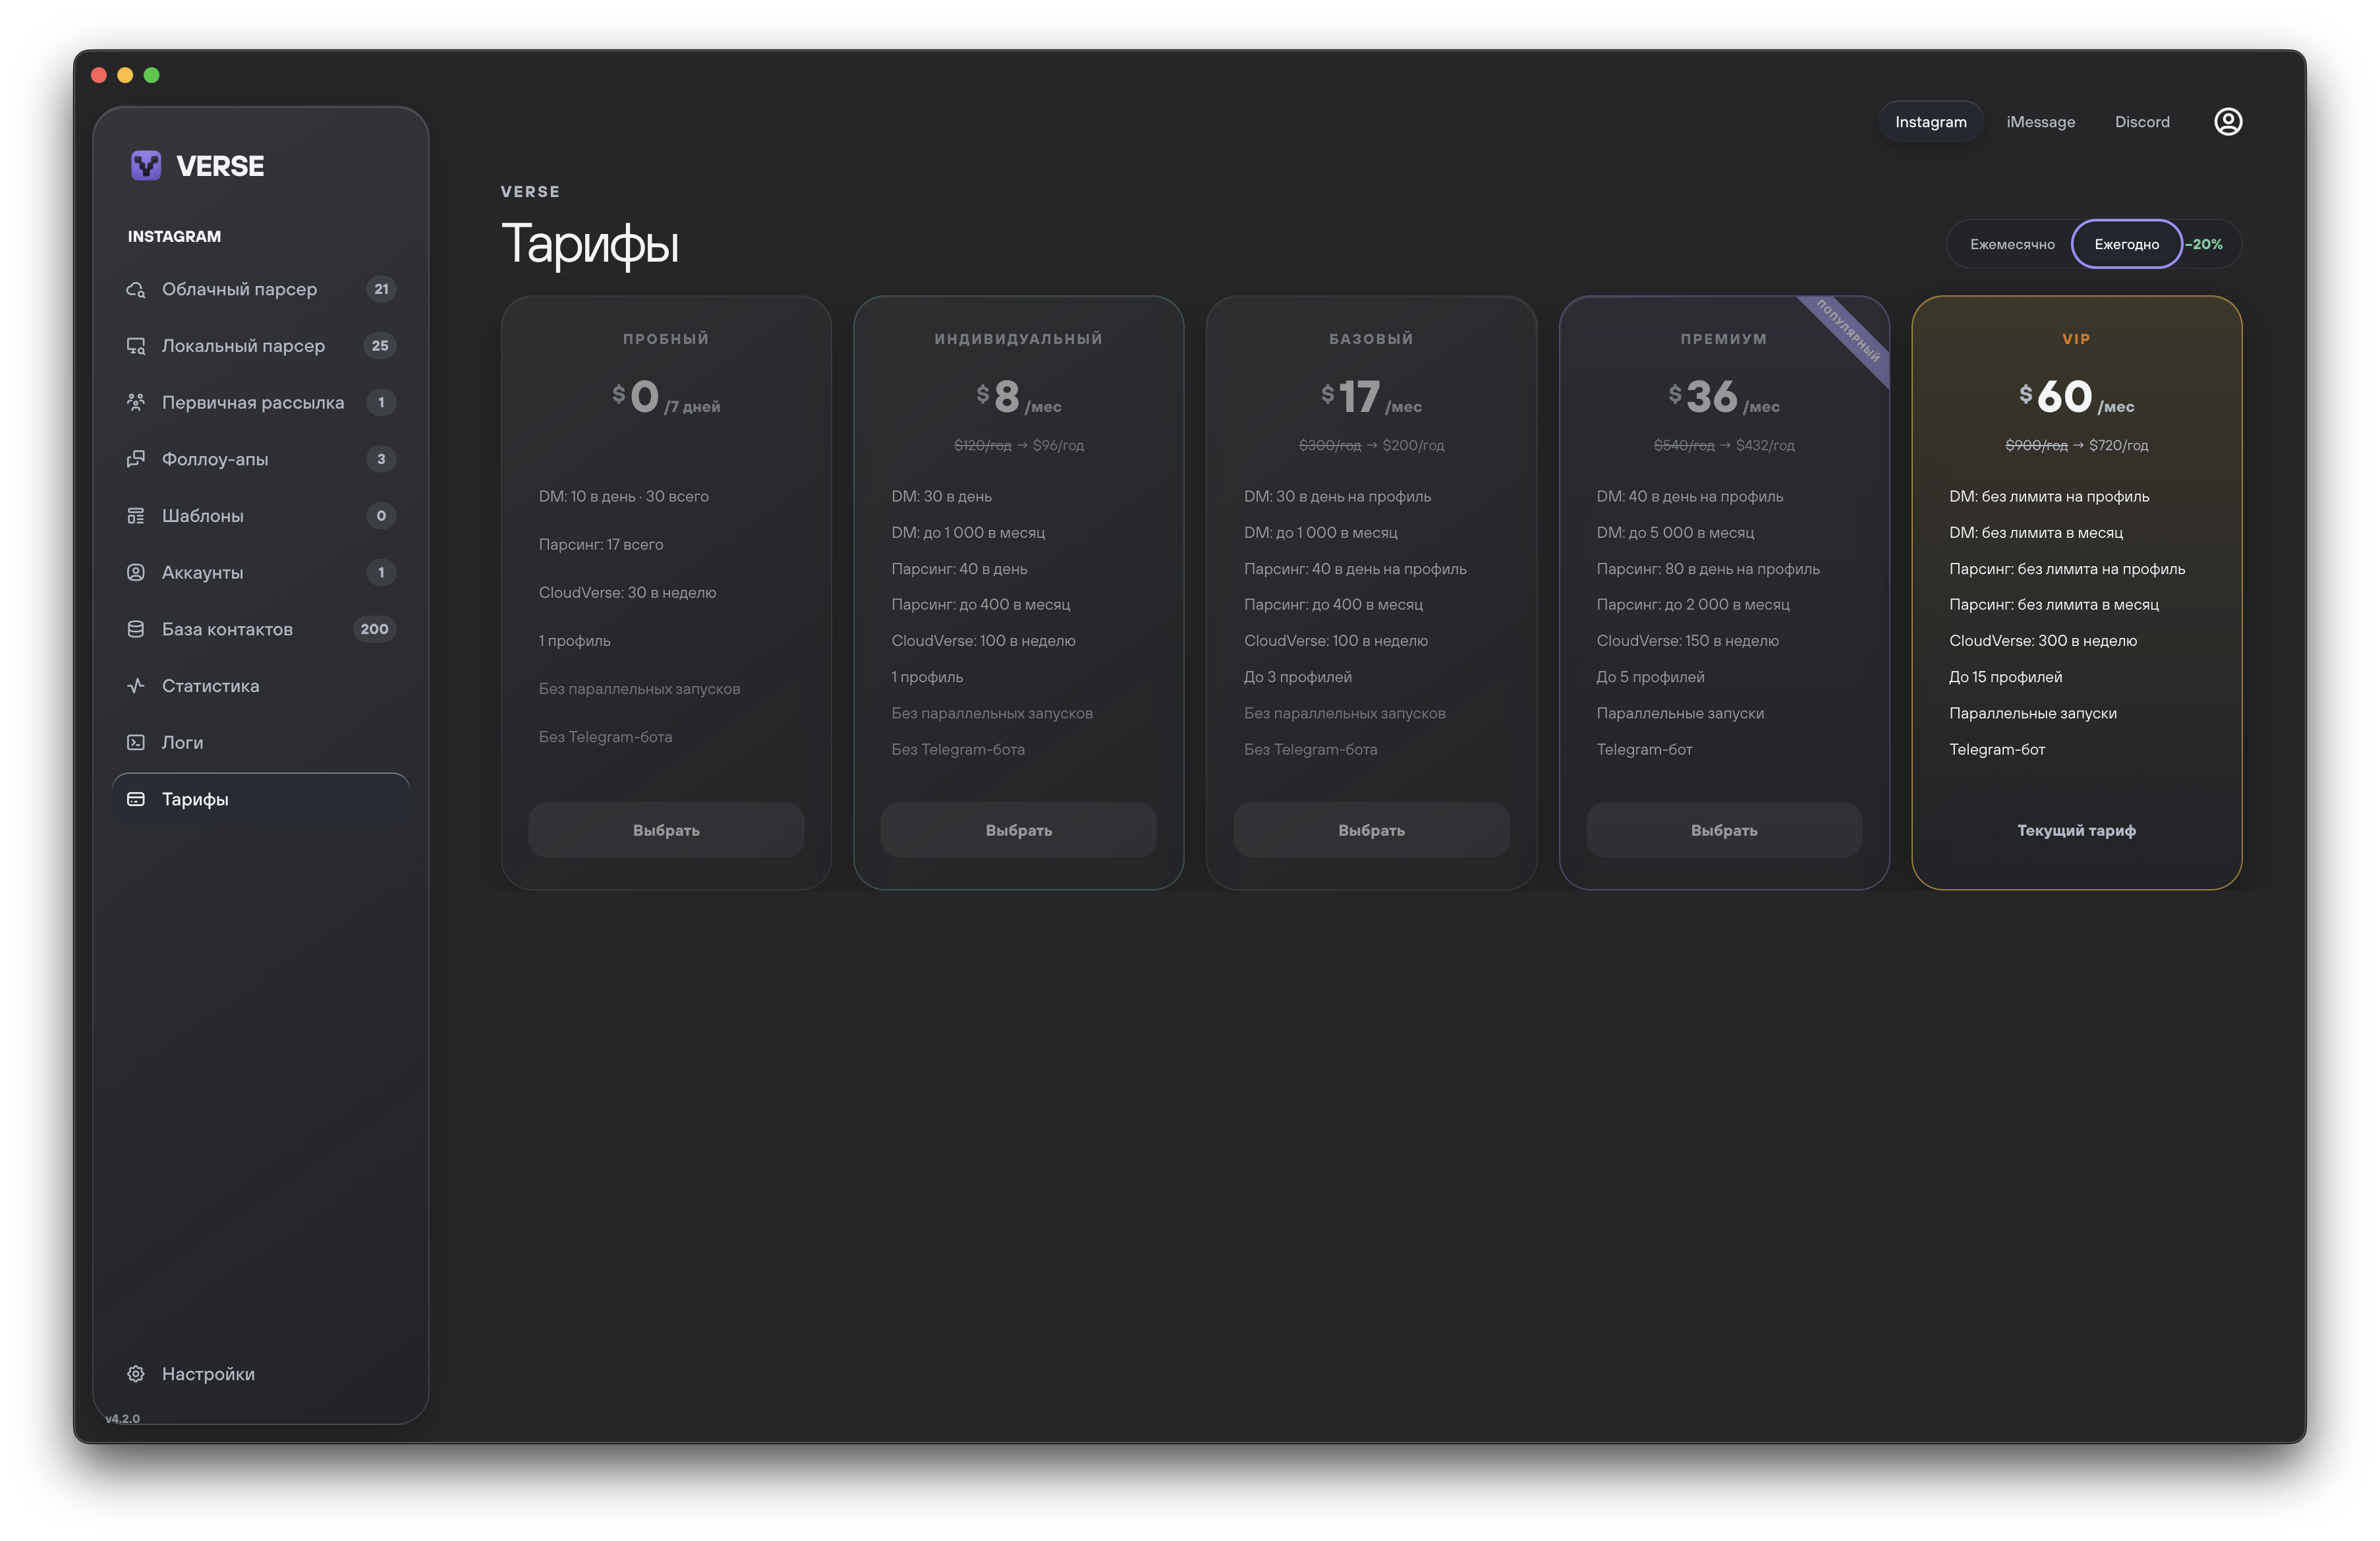Image resolution: width=2380 pixels, height=1541 pixels.
Task: Click the Аккаунты user circle icon
Action: pyautogui.click(x=136, y=572)
